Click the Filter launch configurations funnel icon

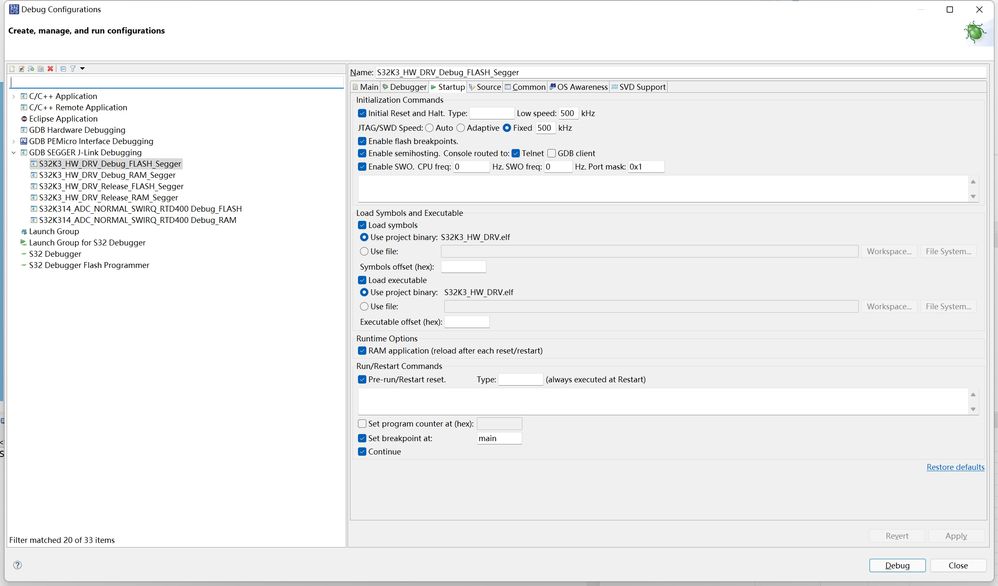73,69
